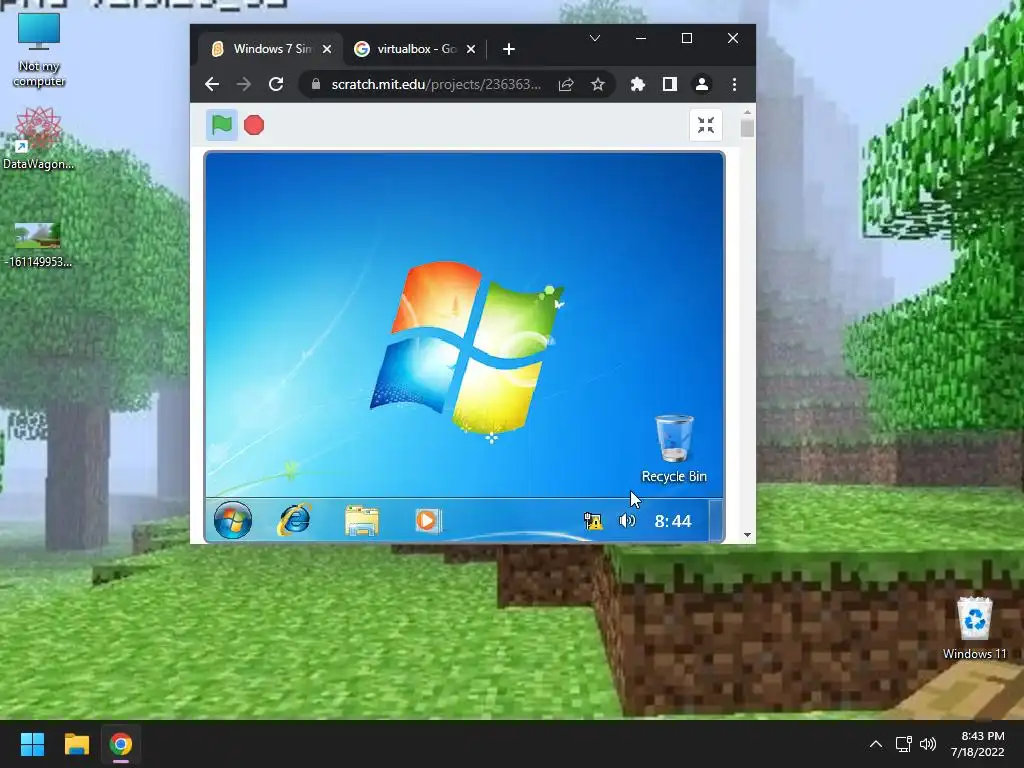1024x768 pixels.
Task: Click the green flag to start the Scratch project
Action: click(x=221, y=125)
